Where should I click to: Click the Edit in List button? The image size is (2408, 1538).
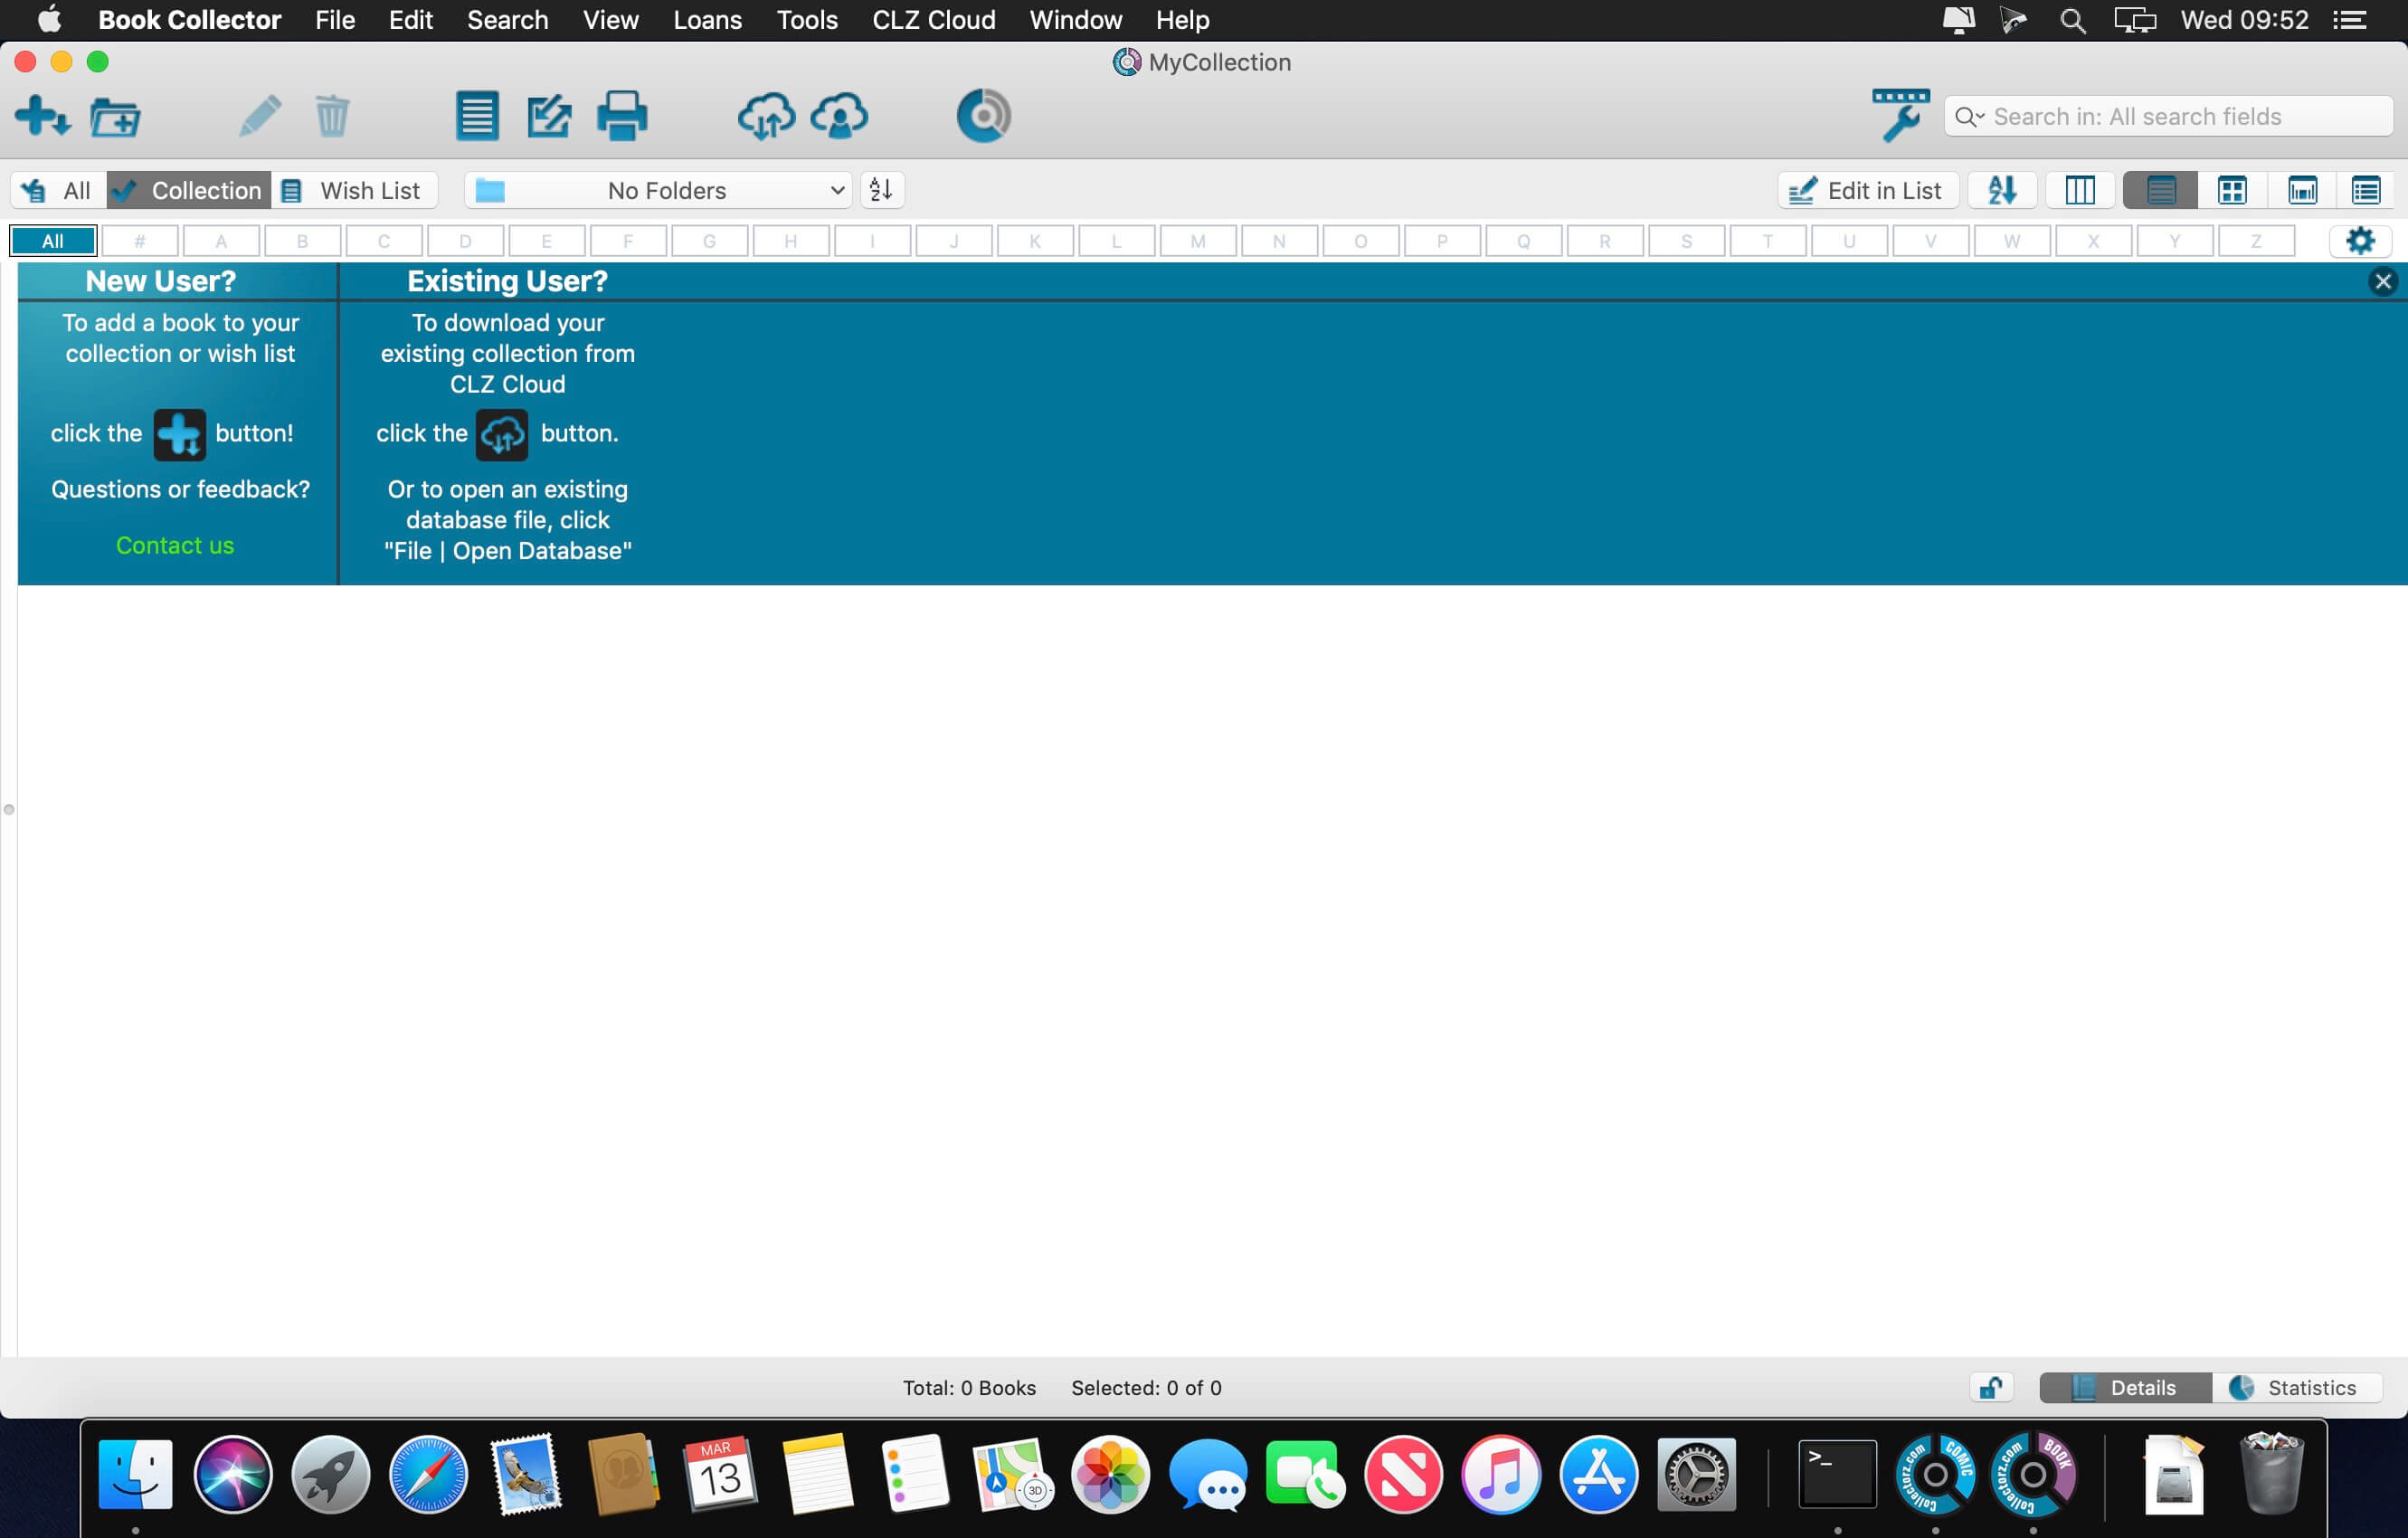[1866, 190]
